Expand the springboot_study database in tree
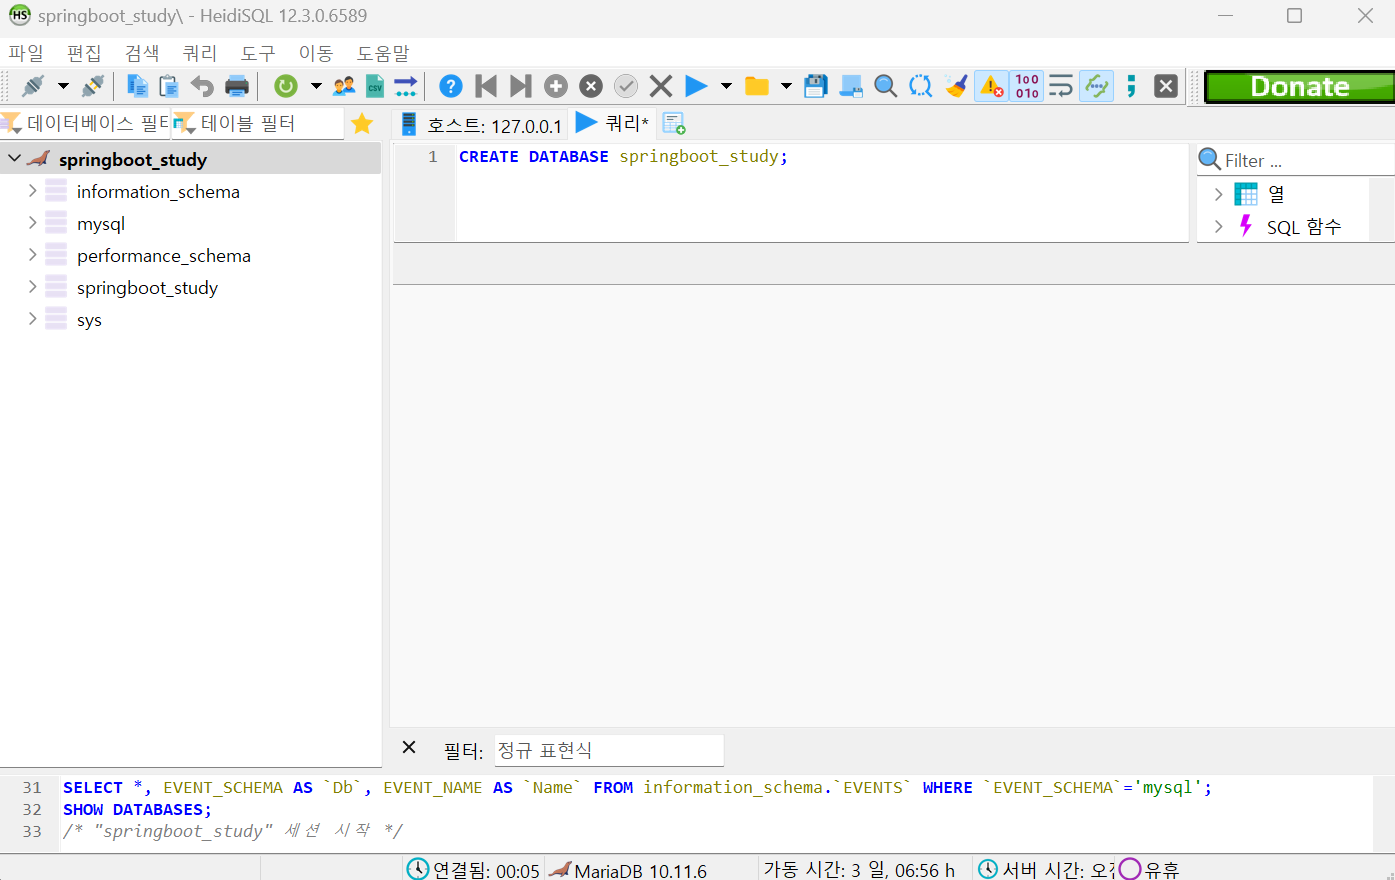The width and height of the screenshot is (1395, 880). [33, 286]
